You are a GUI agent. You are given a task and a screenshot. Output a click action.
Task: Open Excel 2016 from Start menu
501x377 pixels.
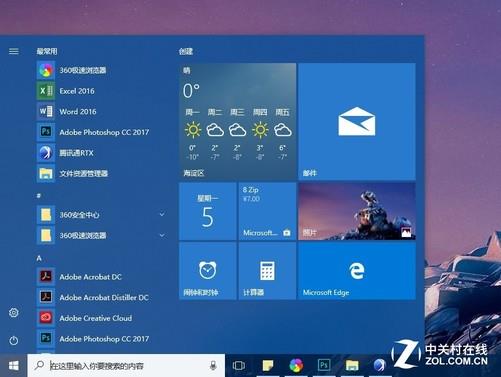(102, 91)
